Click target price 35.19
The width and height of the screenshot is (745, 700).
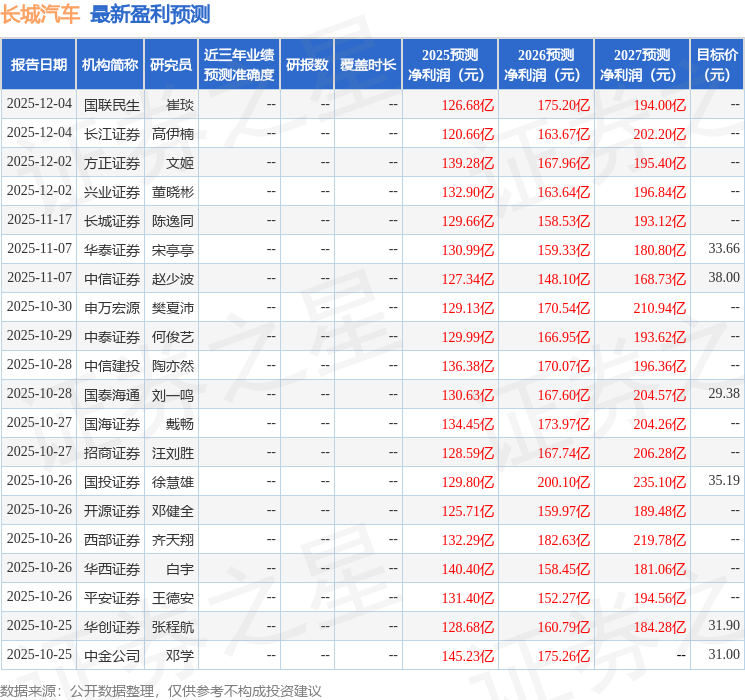click(x=724, y=480)
